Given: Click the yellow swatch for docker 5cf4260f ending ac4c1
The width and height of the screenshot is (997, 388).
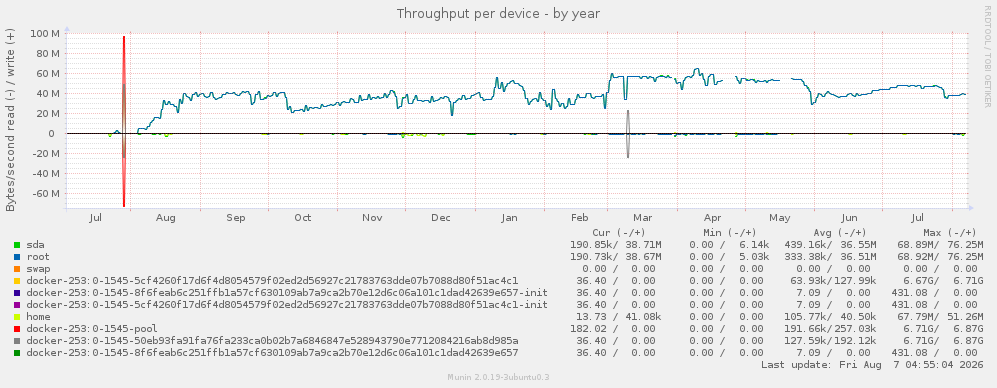Looking at the screenshot, I should point(17,281).
